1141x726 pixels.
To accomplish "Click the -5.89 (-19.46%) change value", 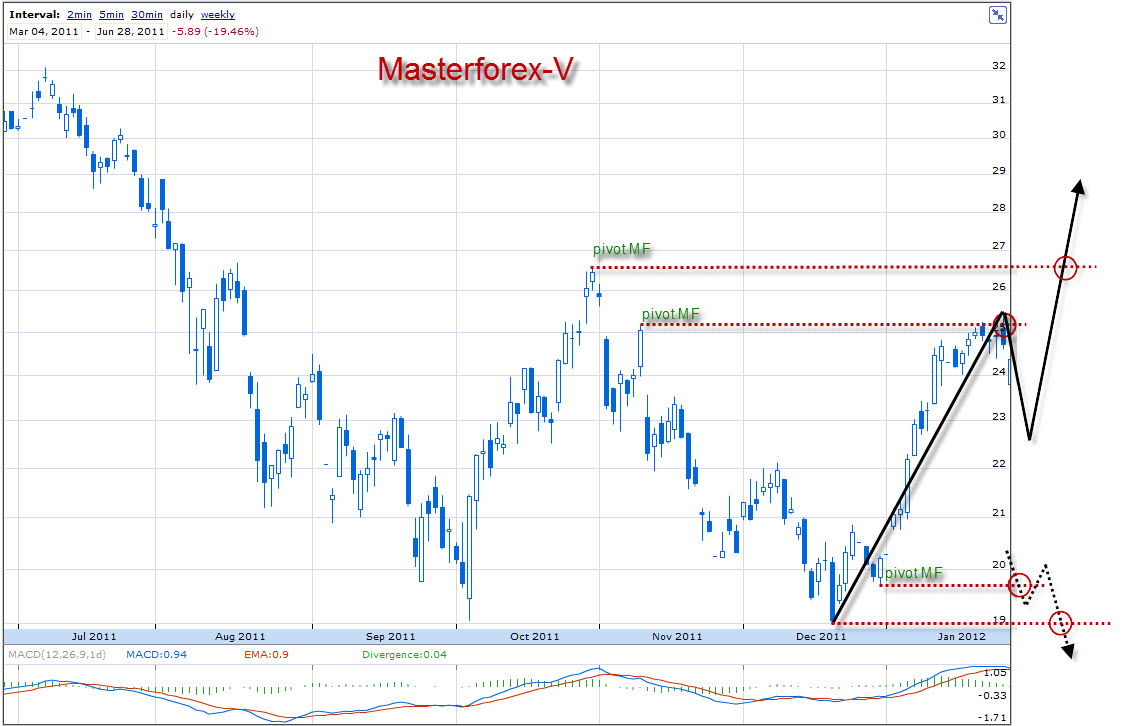I will (x=215, y=31).
